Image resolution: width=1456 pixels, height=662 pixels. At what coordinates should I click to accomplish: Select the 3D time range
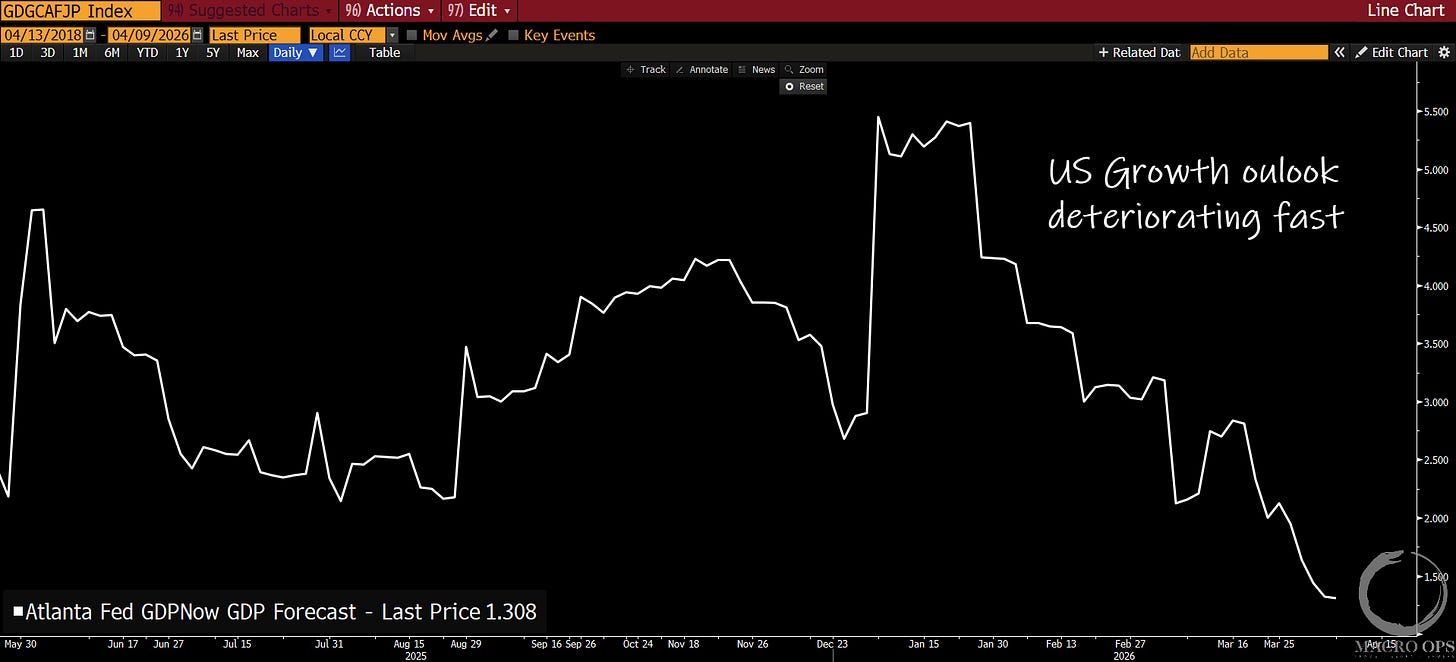(48, 52)
